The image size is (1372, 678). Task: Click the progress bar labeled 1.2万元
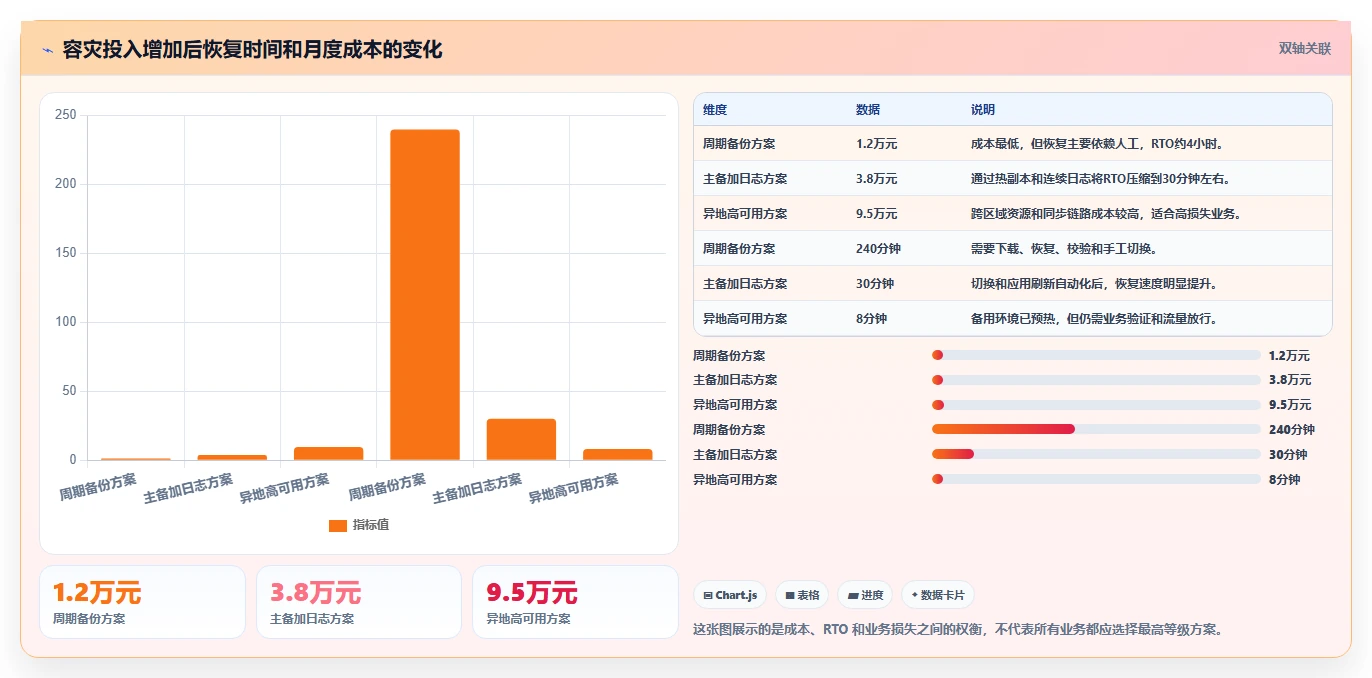1096,356
